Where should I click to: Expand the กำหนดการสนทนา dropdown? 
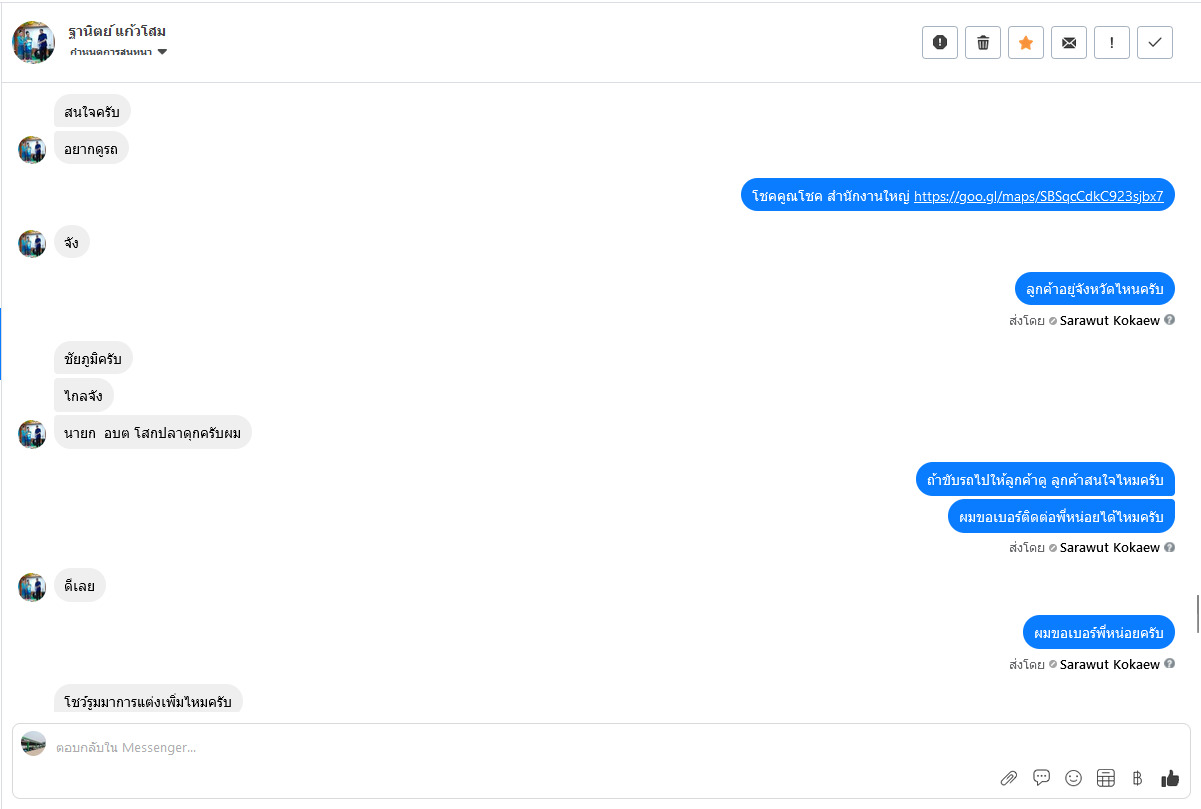point(111,52)
